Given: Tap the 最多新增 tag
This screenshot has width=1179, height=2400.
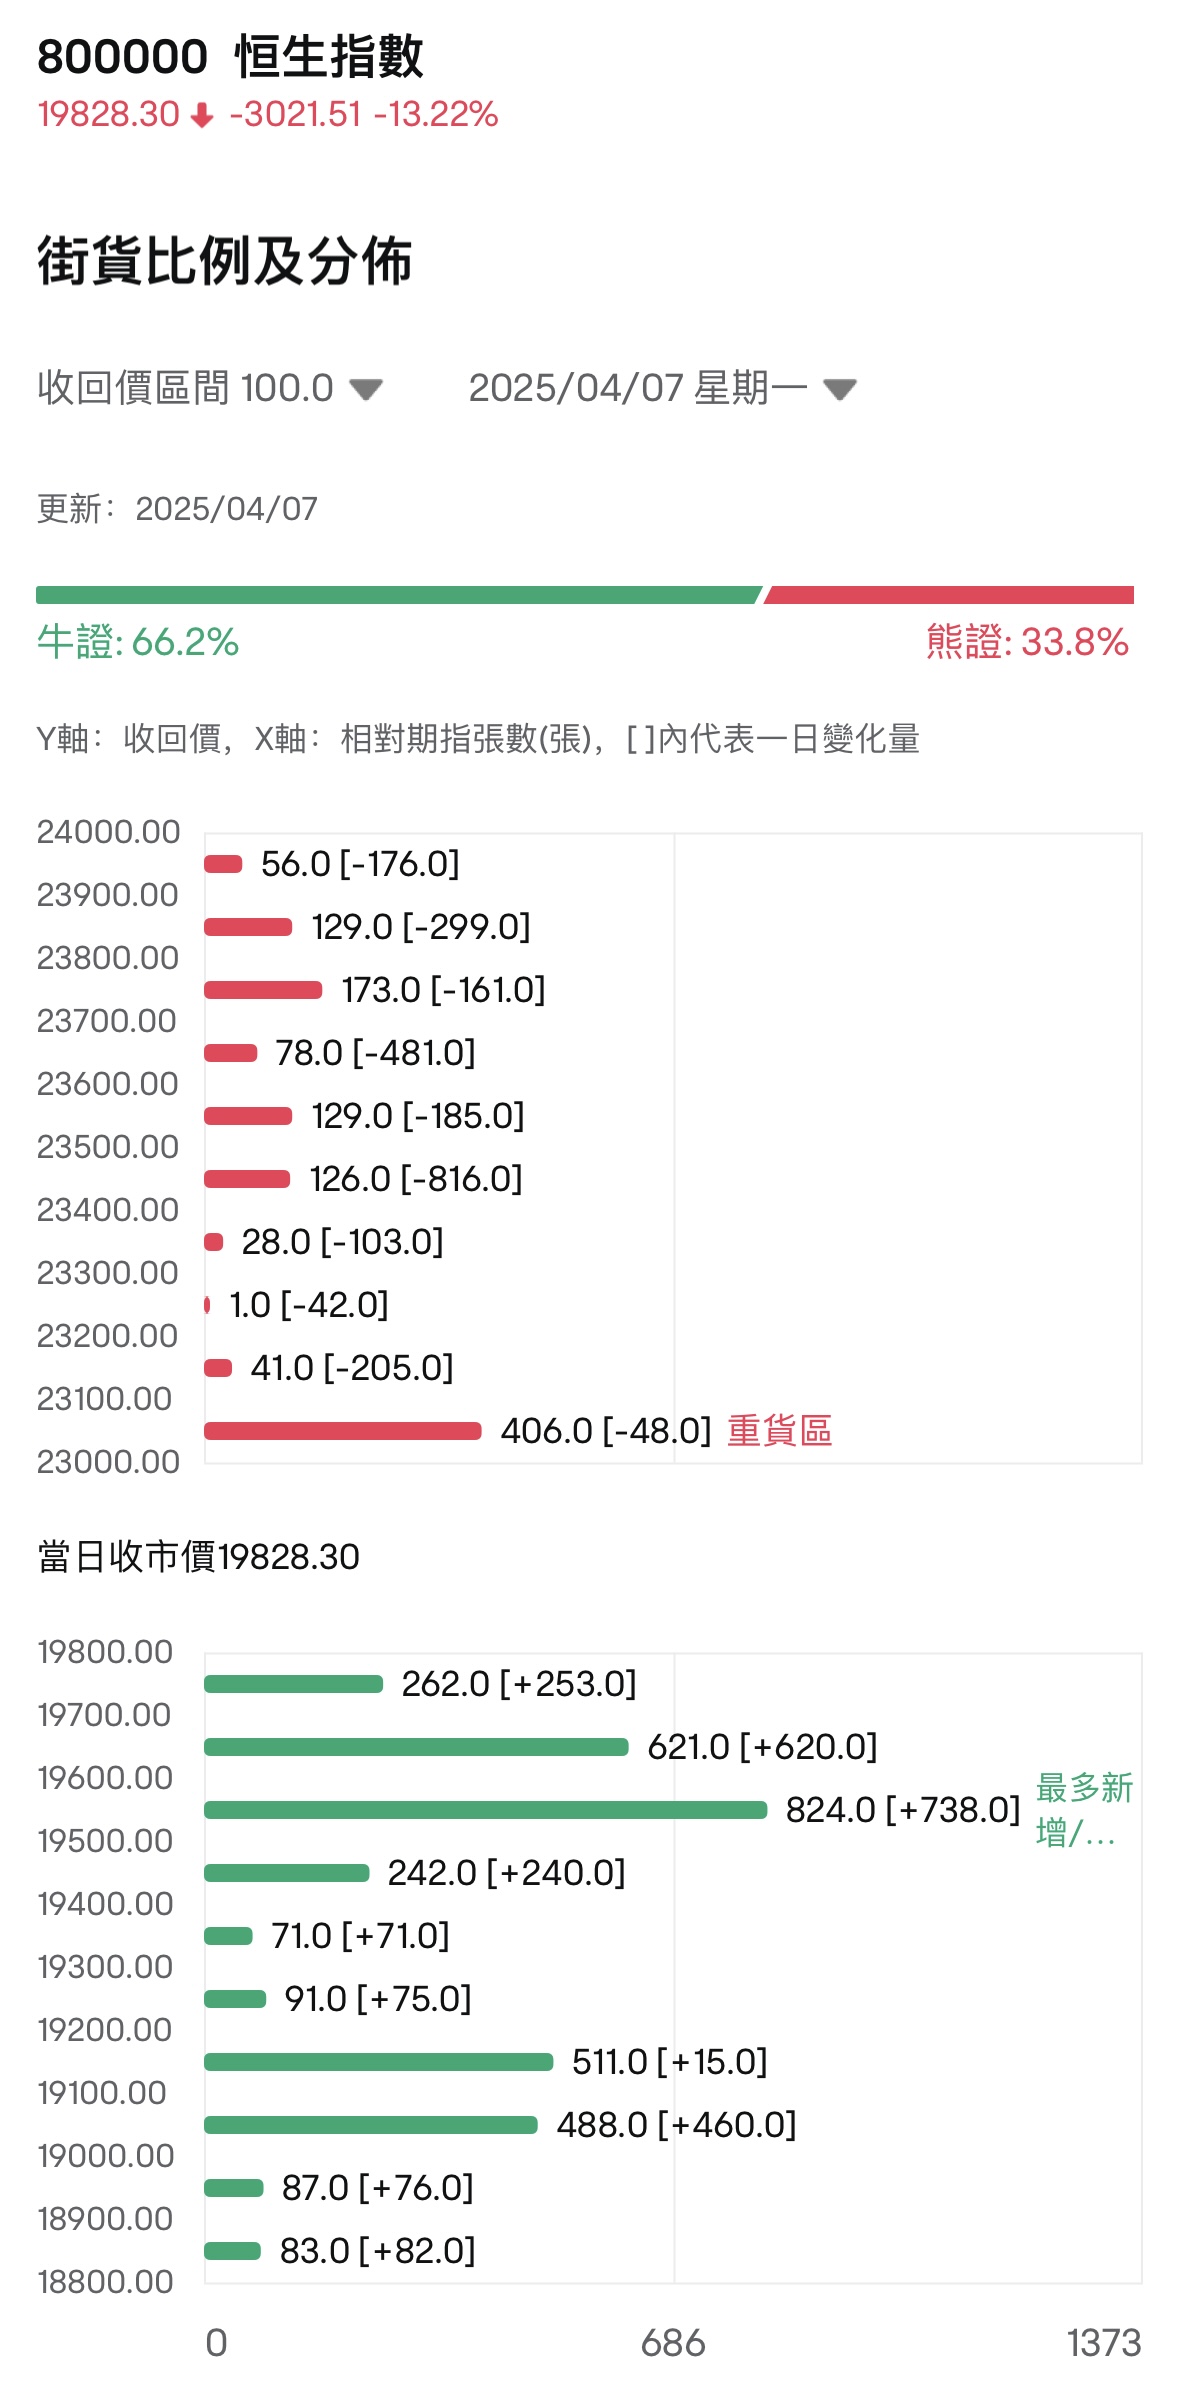Looking at the screenshot, I should tap(1083, 1810).
